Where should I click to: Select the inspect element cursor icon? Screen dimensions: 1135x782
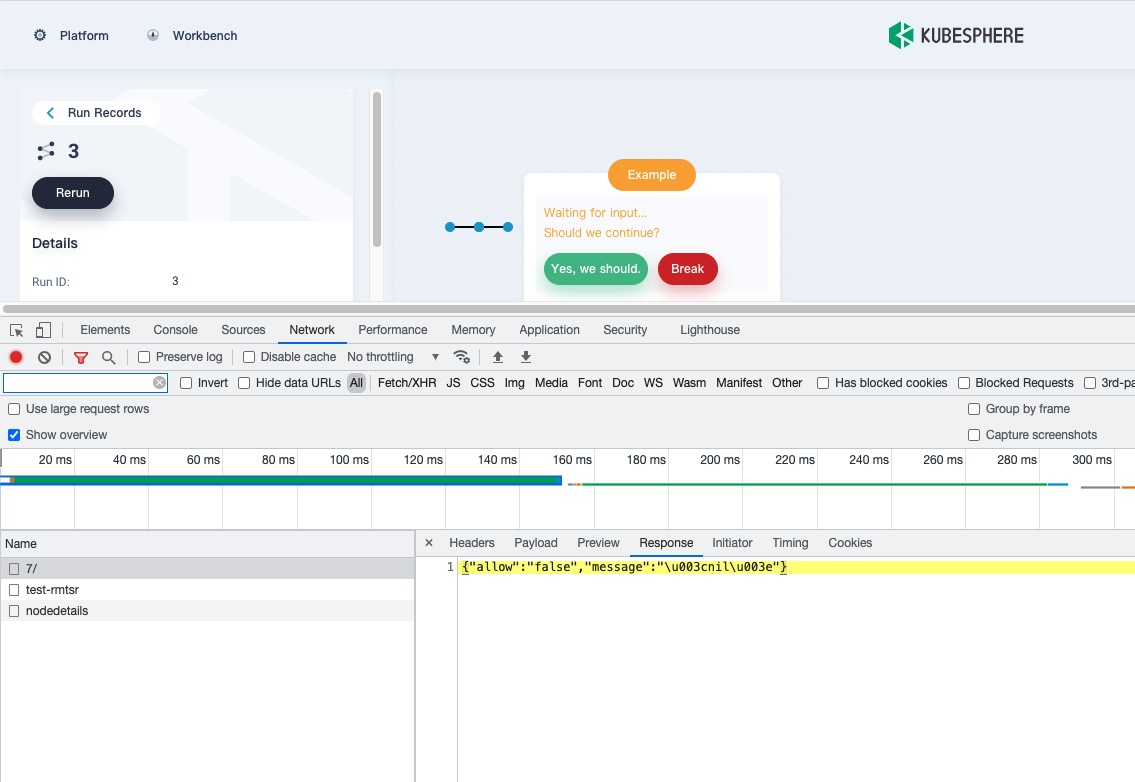click(x=15, y=329)
